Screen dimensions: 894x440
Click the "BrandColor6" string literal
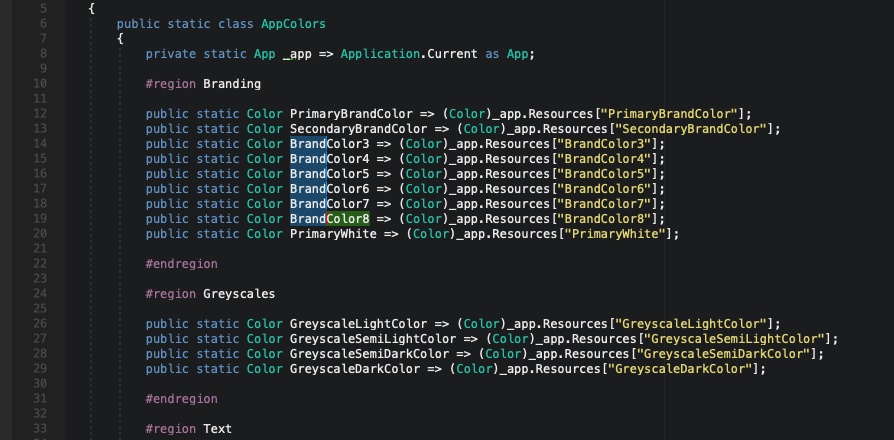point(604,189)
